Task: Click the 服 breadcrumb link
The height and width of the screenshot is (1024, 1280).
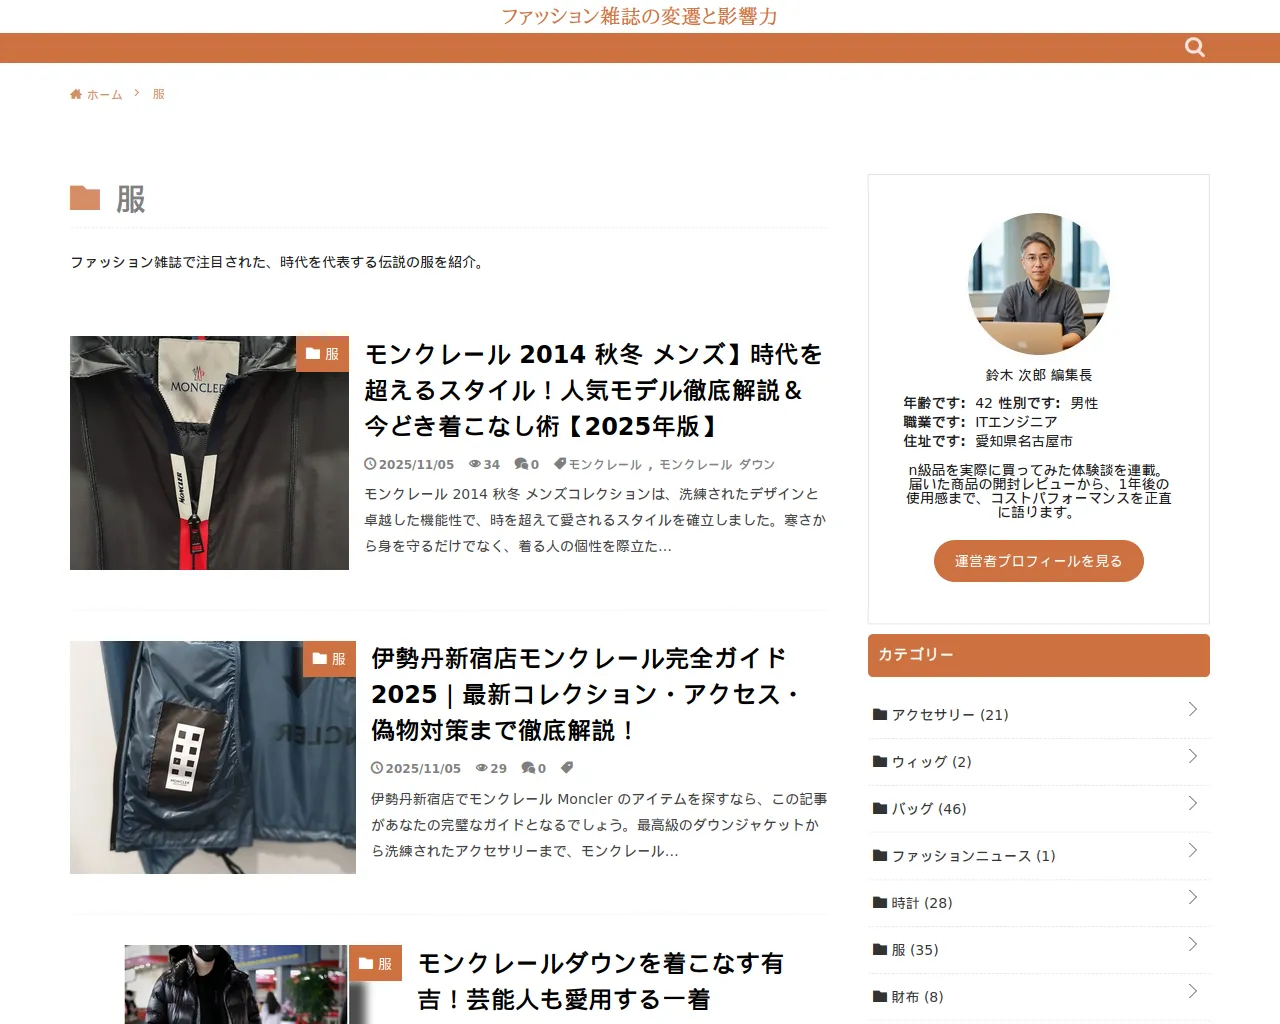Action: click(x=158, y=94)
